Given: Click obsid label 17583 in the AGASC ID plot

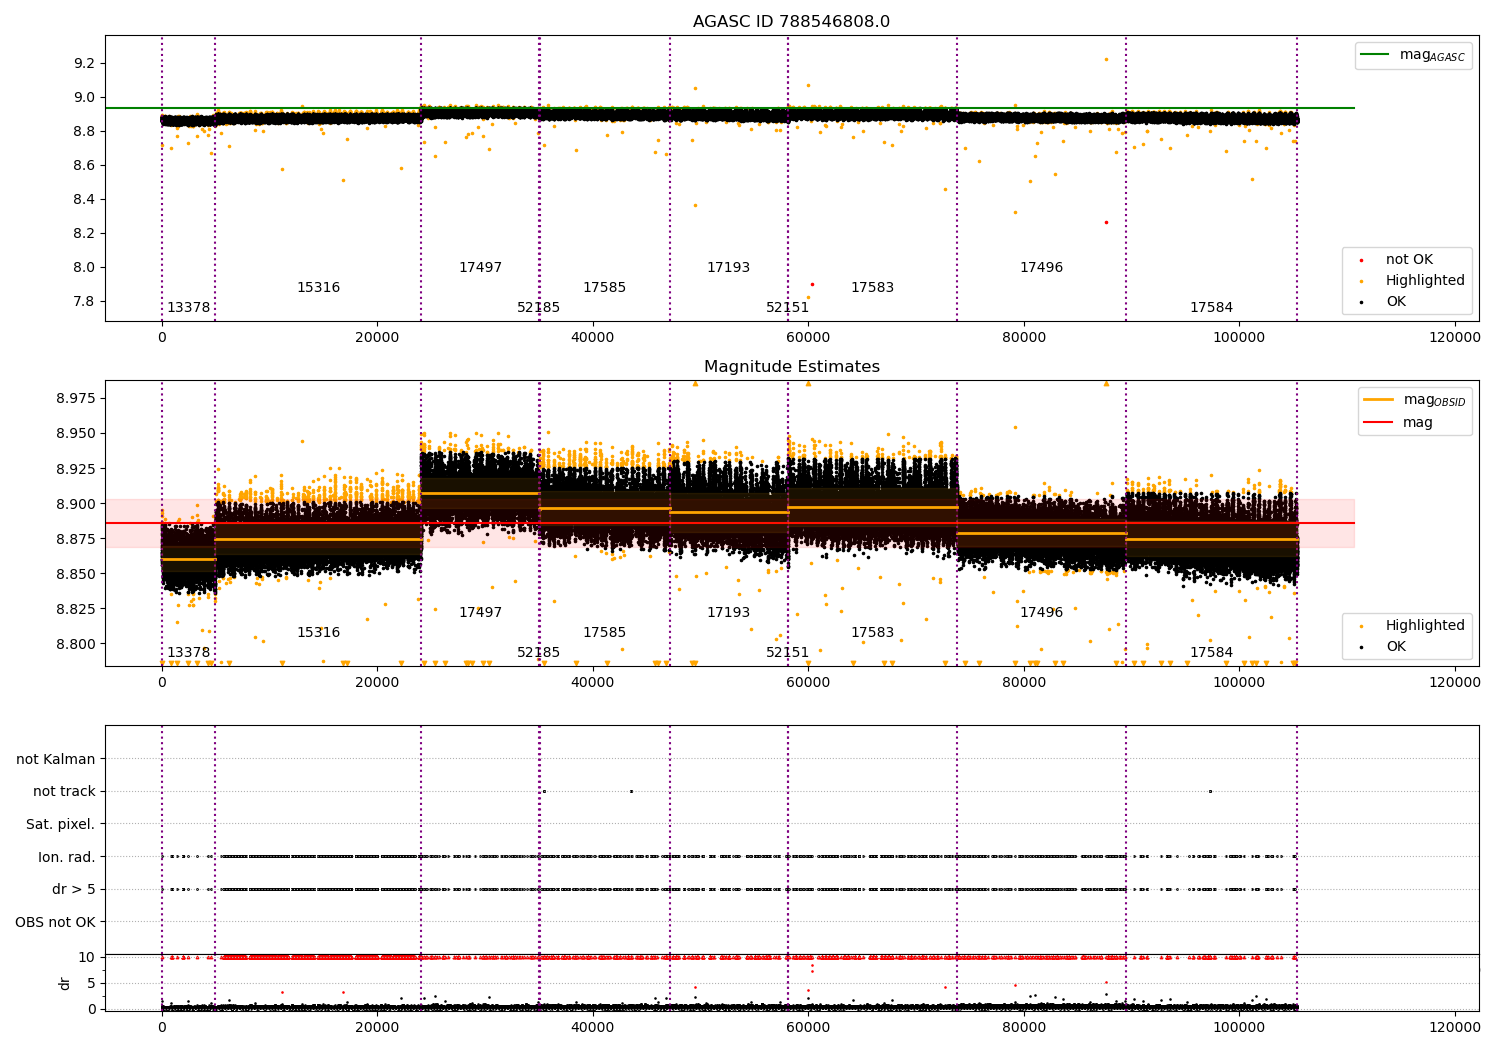Looking at the screenshot, I should click(872, 288).
